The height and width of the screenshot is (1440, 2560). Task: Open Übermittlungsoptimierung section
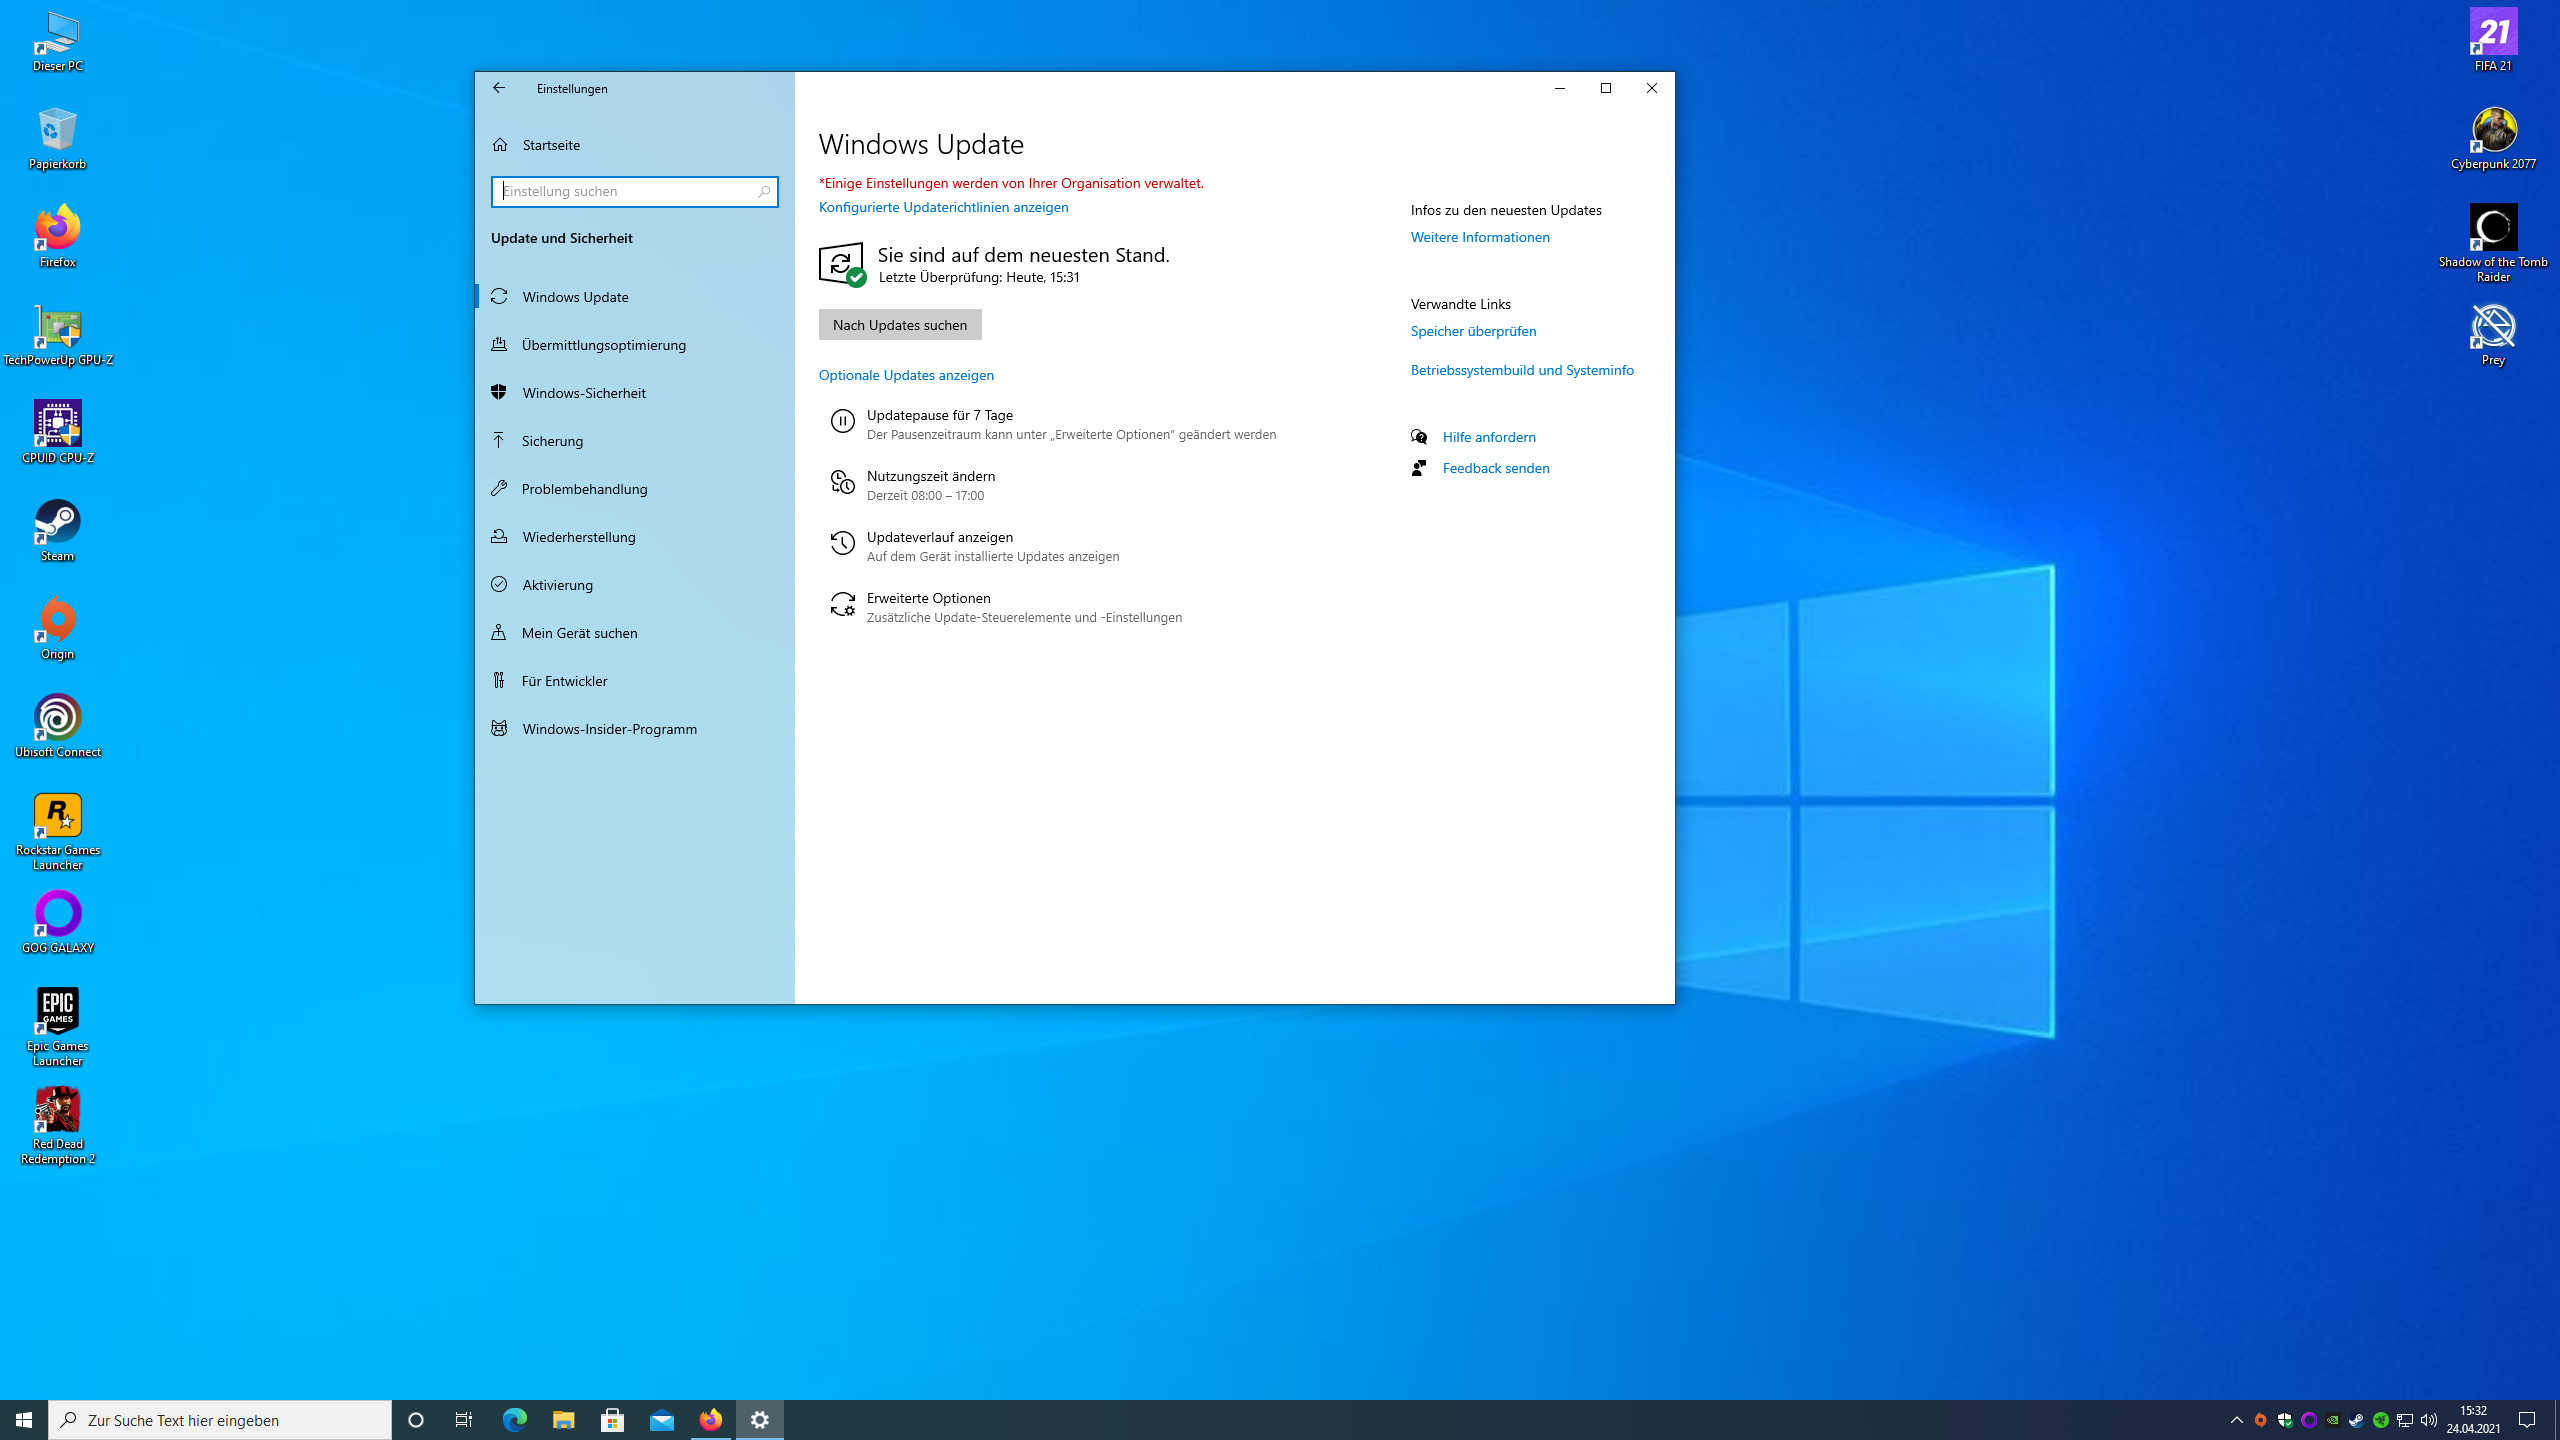coord(603,345)
